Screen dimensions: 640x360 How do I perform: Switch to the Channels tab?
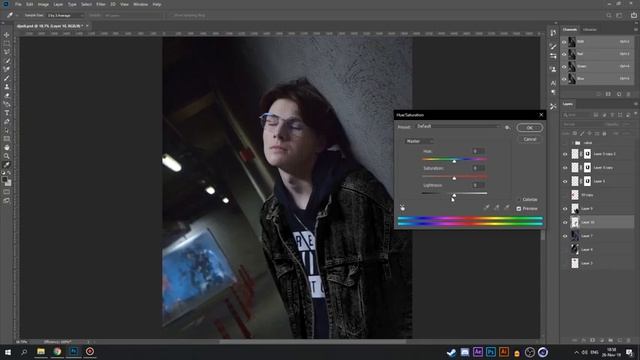pyautogui.click(x=570, y=29)
